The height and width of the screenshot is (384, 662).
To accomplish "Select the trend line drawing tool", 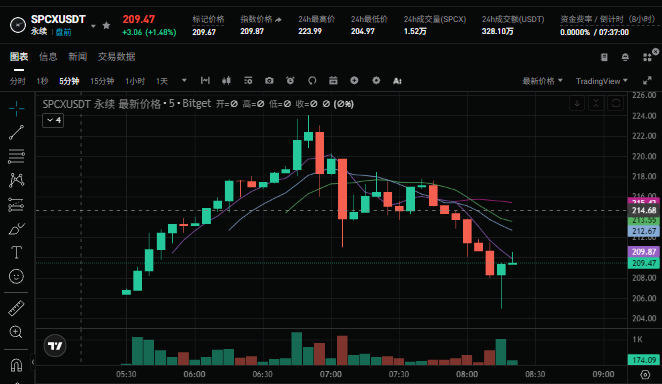I will [16, 133].
